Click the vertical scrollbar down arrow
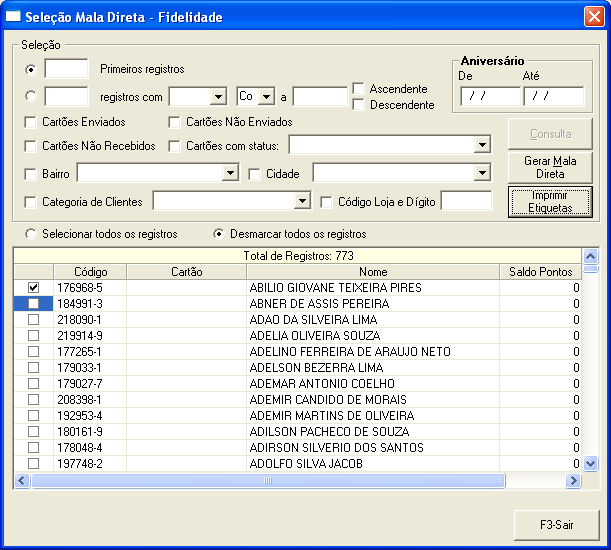 (589, 464)
